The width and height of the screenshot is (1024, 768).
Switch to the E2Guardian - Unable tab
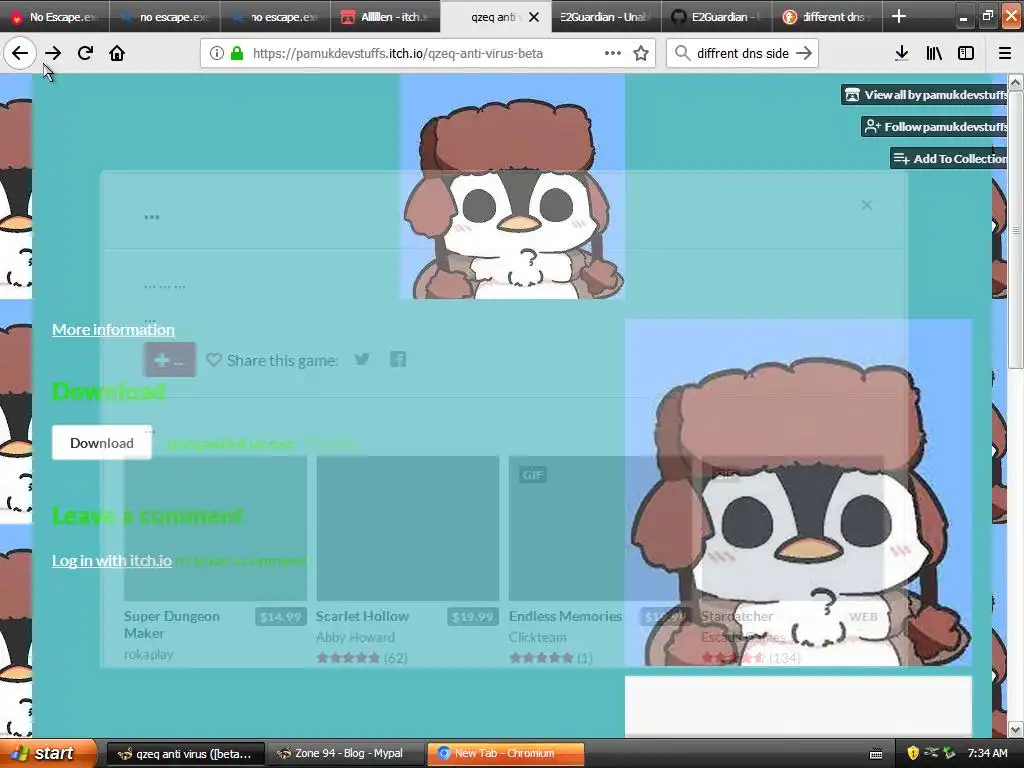click(606, 16)
